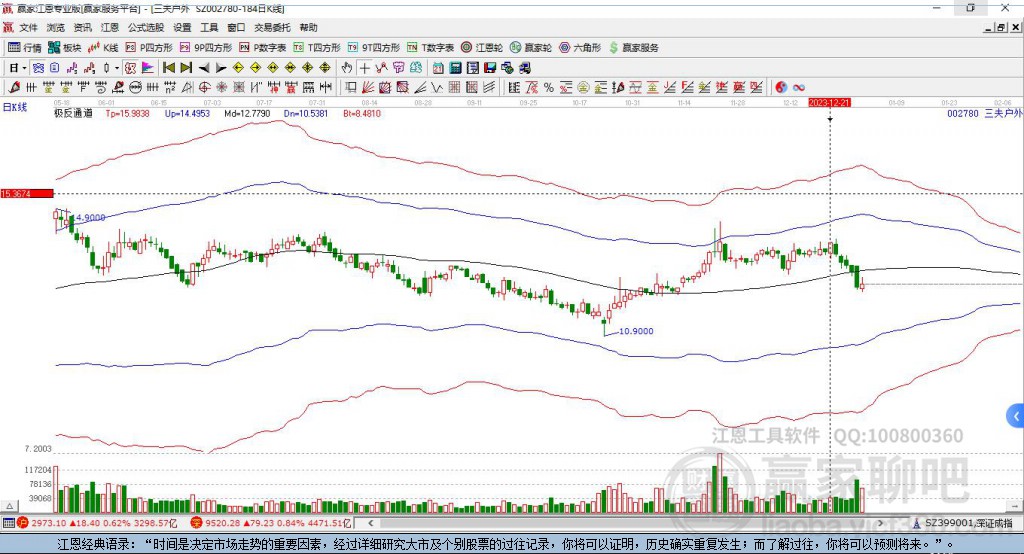Click the 极反通道 indicator label

pos(73,114)
